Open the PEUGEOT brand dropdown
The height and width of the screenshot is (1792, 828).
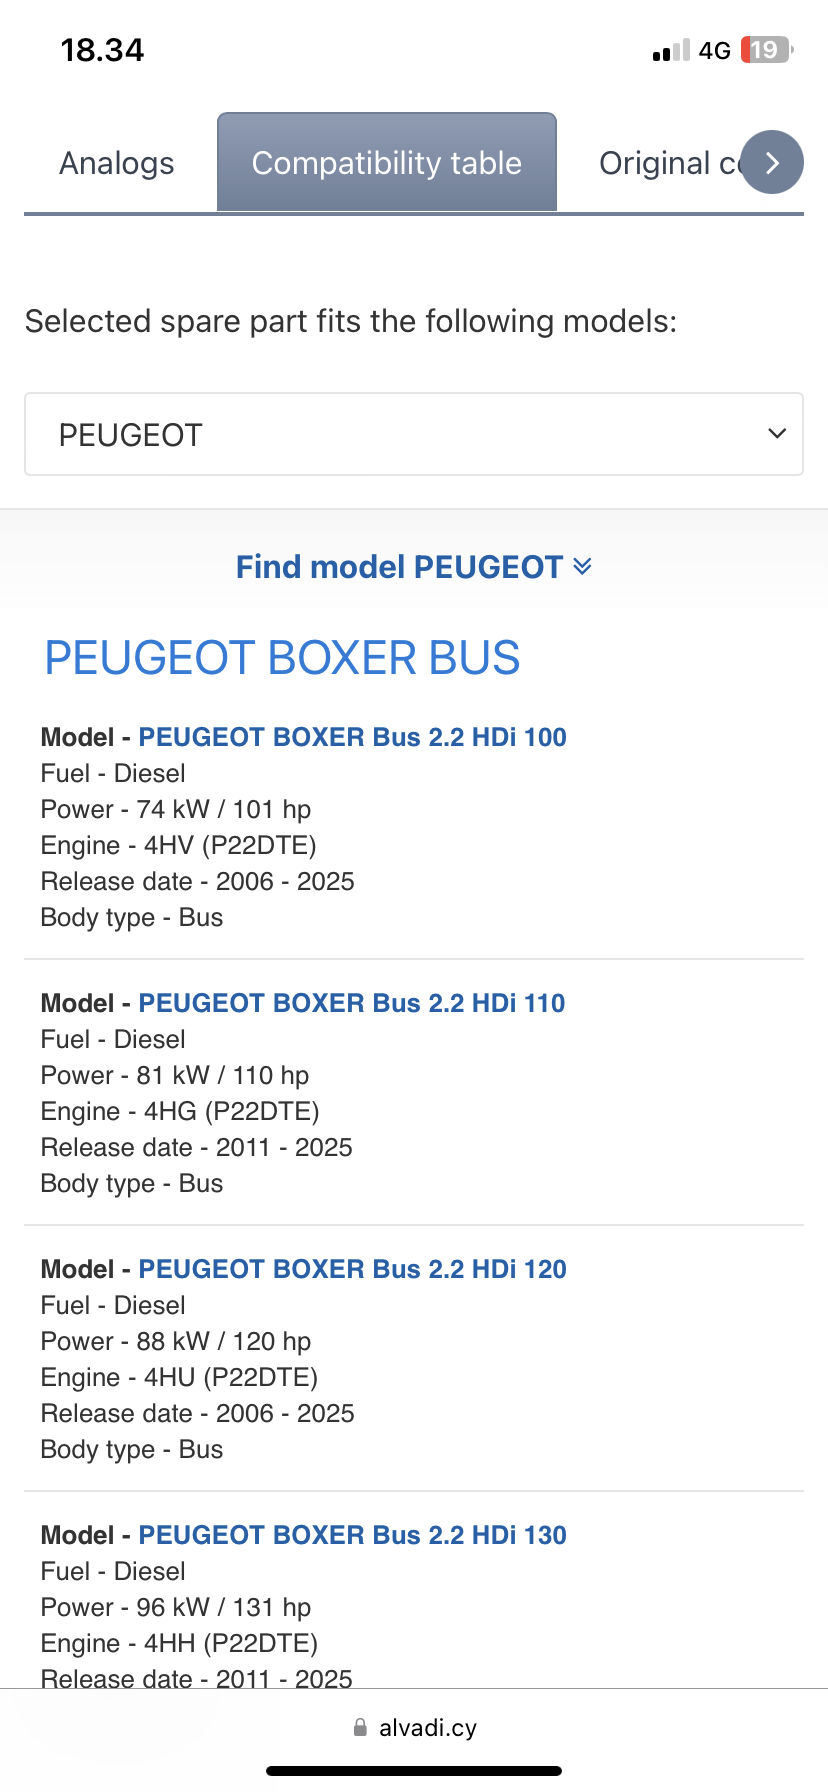pos(413,434)
